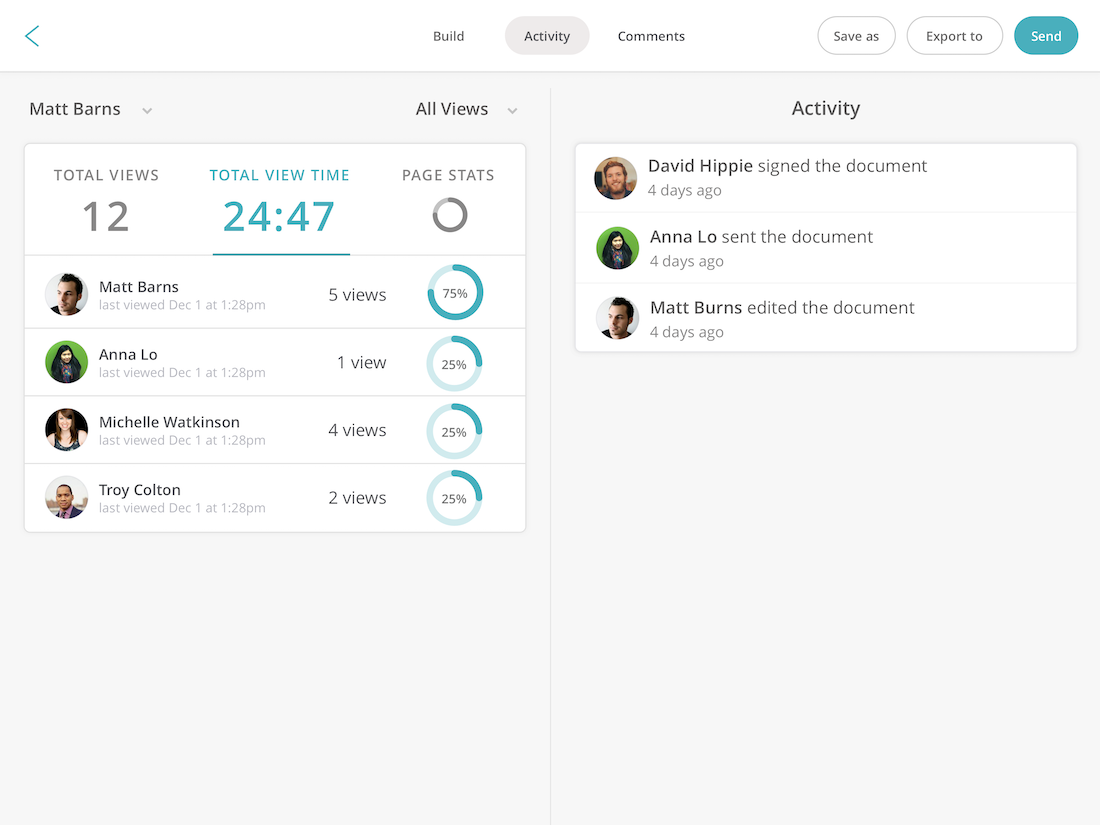The image size is (1100, 825).
Task: Click the Export to button
Action: tap(954, 36)
